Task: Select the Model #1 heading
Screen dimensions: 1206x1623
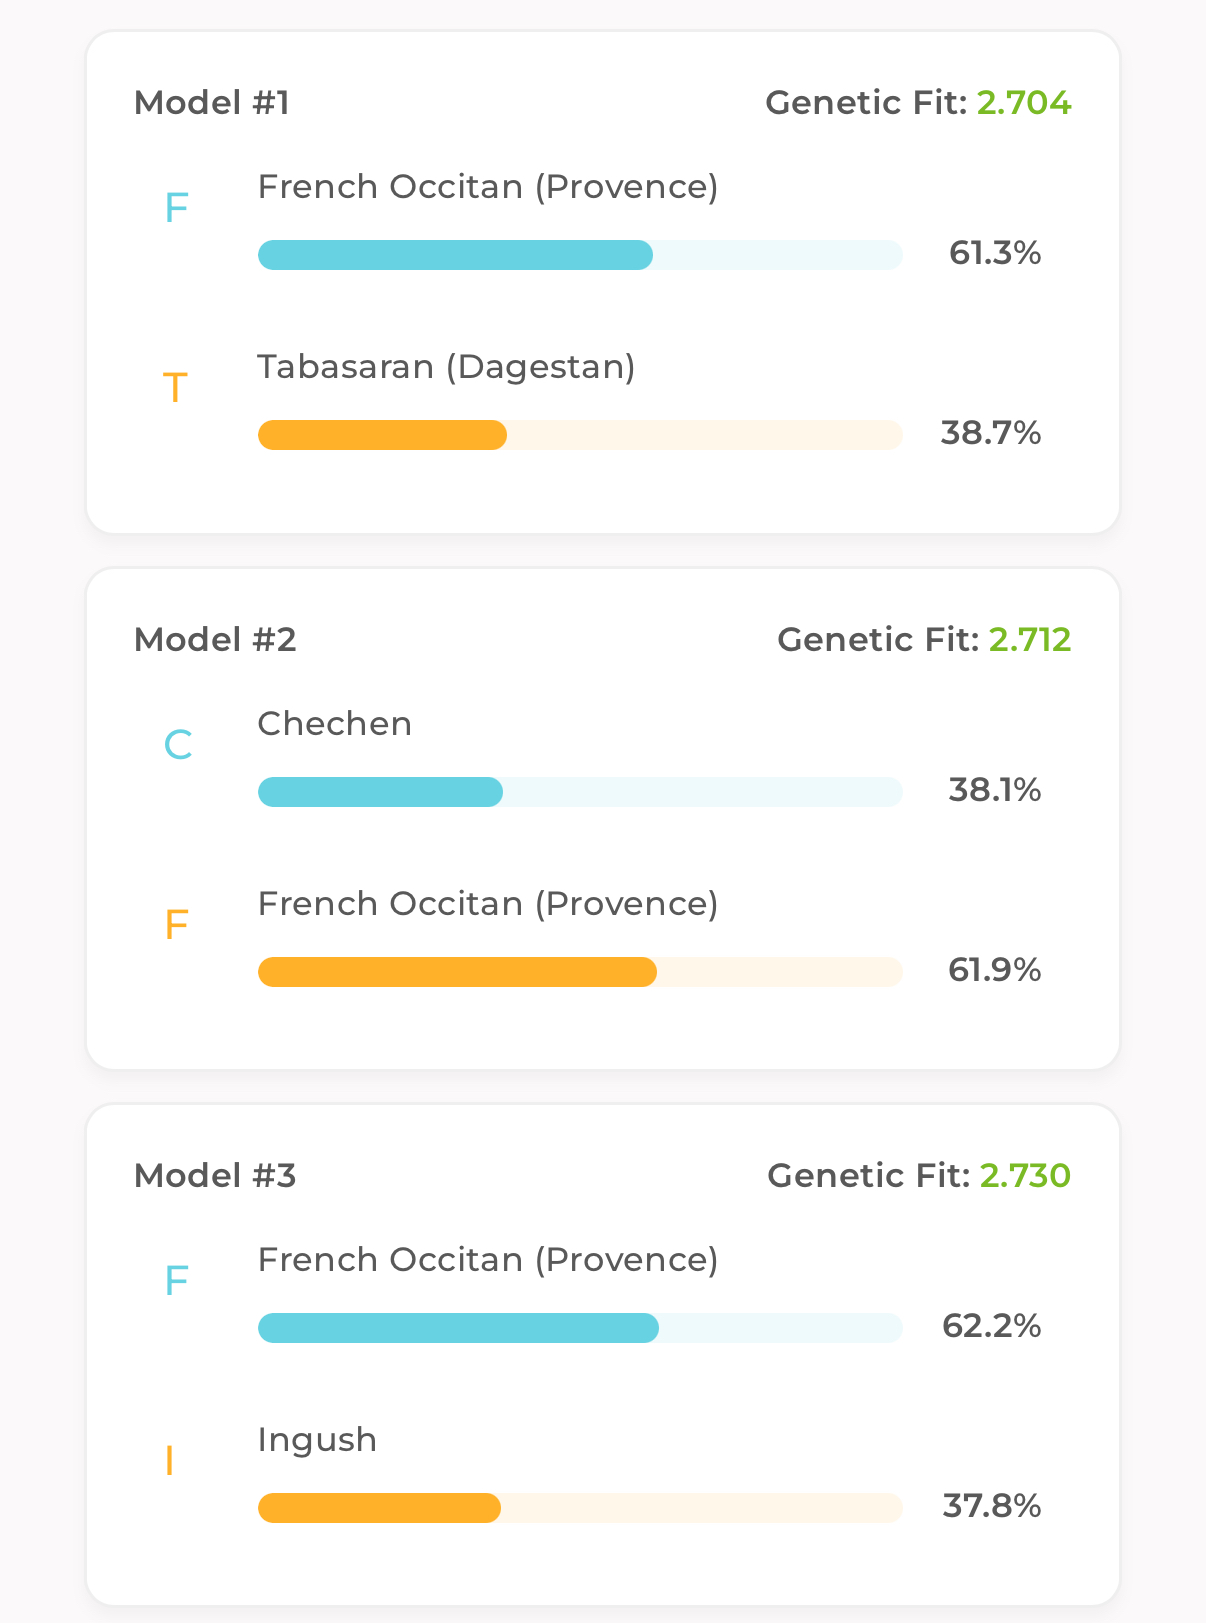Action: 212,103
